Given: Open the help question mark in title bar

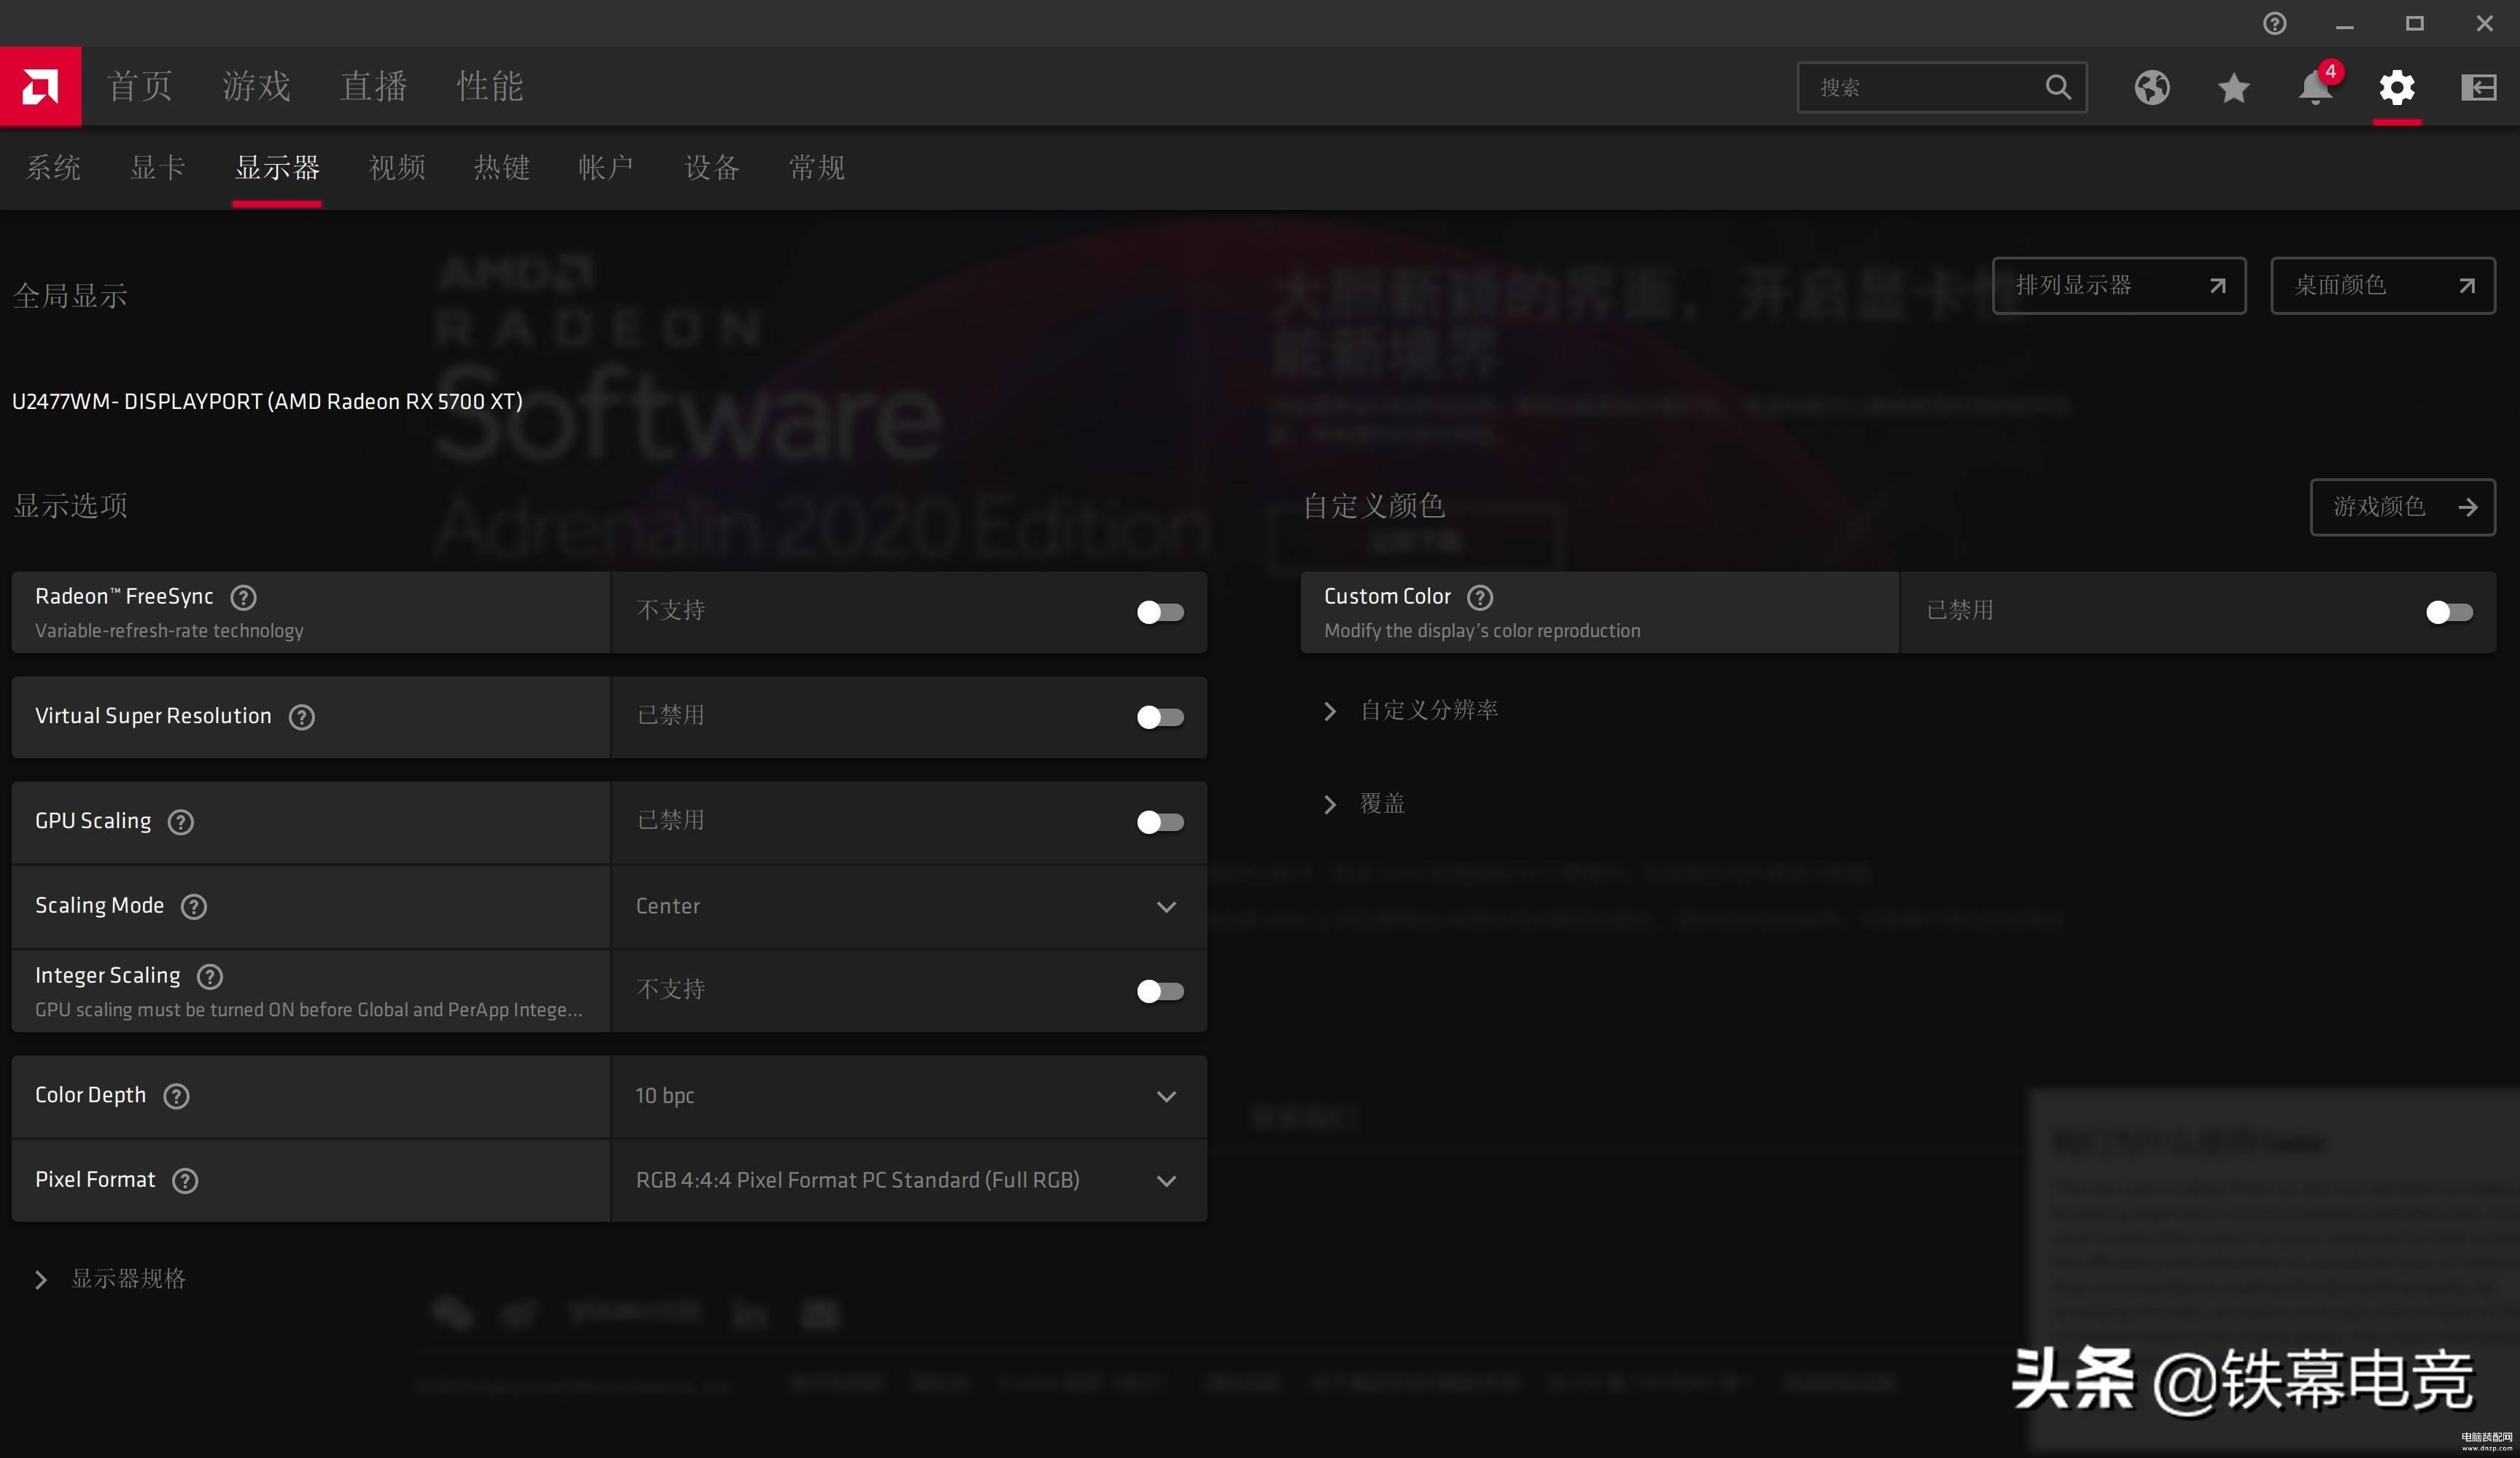Looking at the screenshot, I should pos(2274,23).
